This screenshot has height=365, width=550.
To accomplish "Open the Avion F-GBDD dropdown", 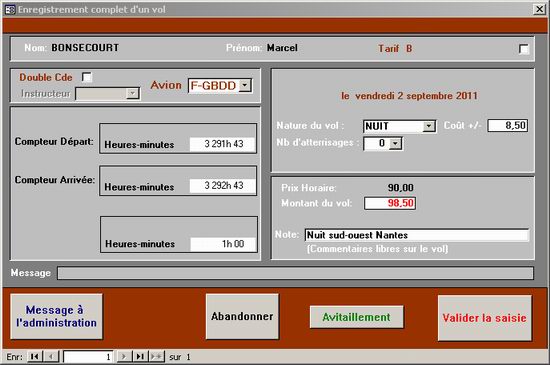I will tap(245, 85).
